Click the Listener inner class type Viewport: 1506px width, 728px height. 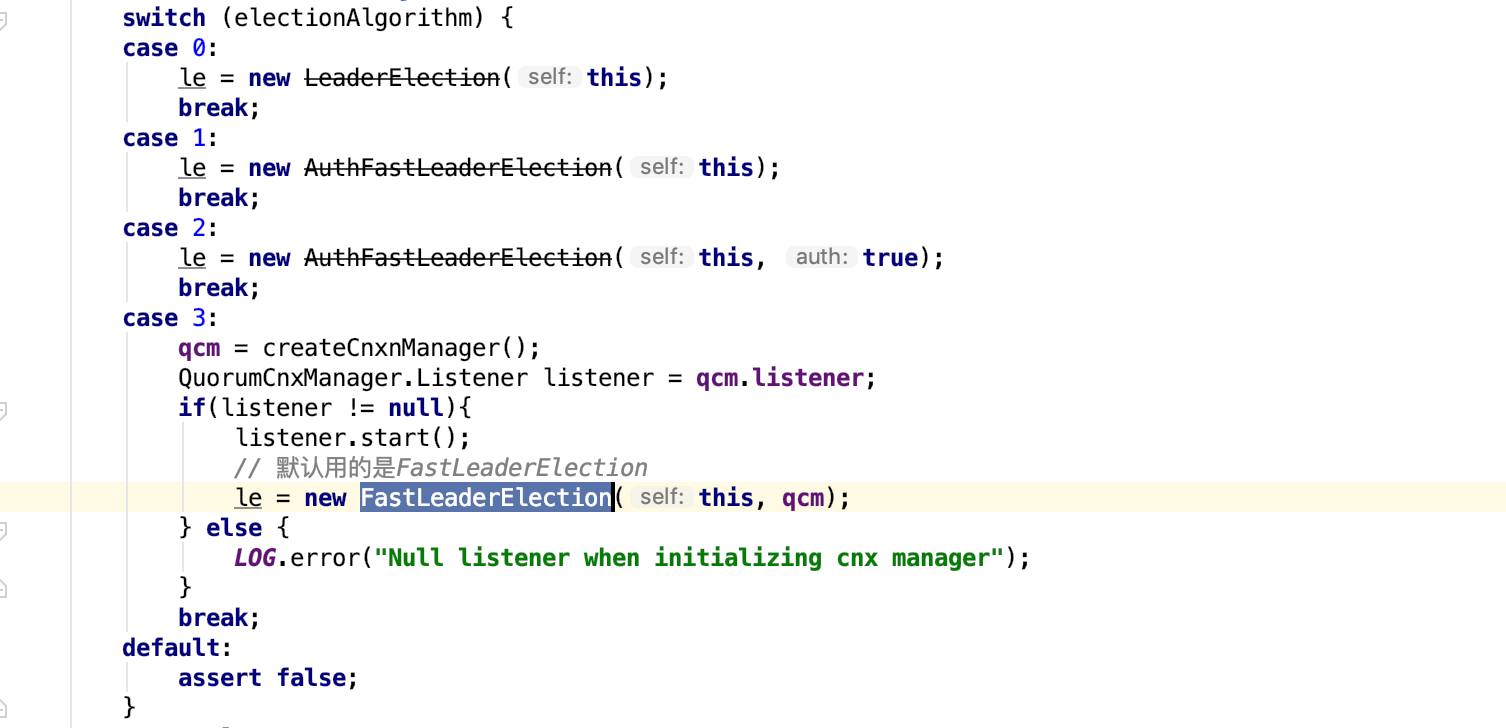click(471, 377)
